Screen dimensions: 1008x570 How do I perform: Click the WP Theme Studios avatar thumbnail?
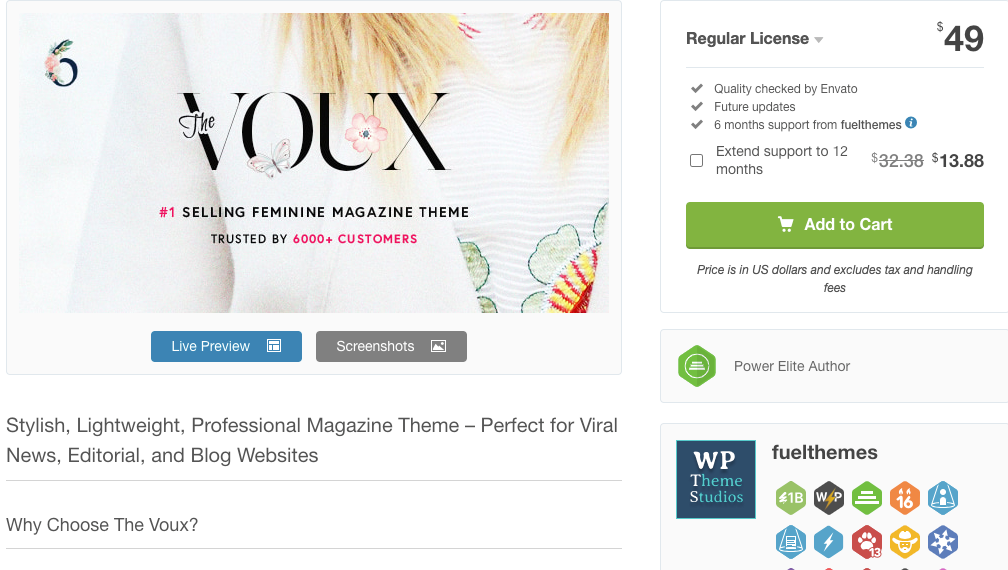(x=716, y=479)
